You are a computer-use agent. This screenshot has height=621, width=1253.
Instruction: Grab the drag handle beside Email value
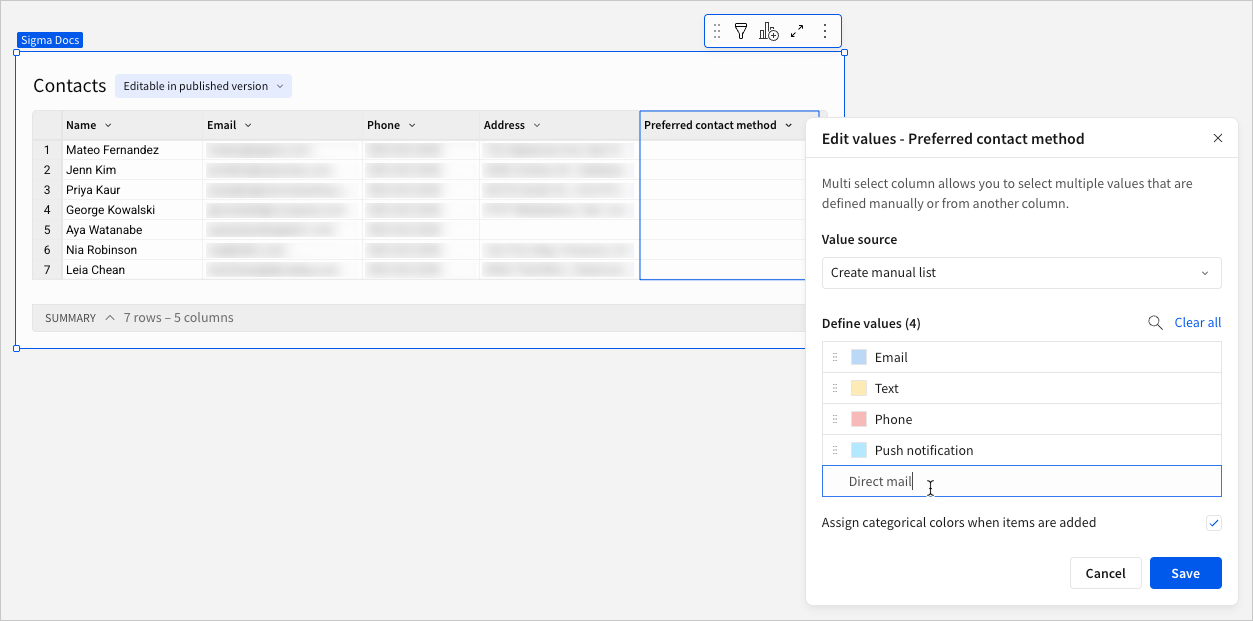point(835,358)
